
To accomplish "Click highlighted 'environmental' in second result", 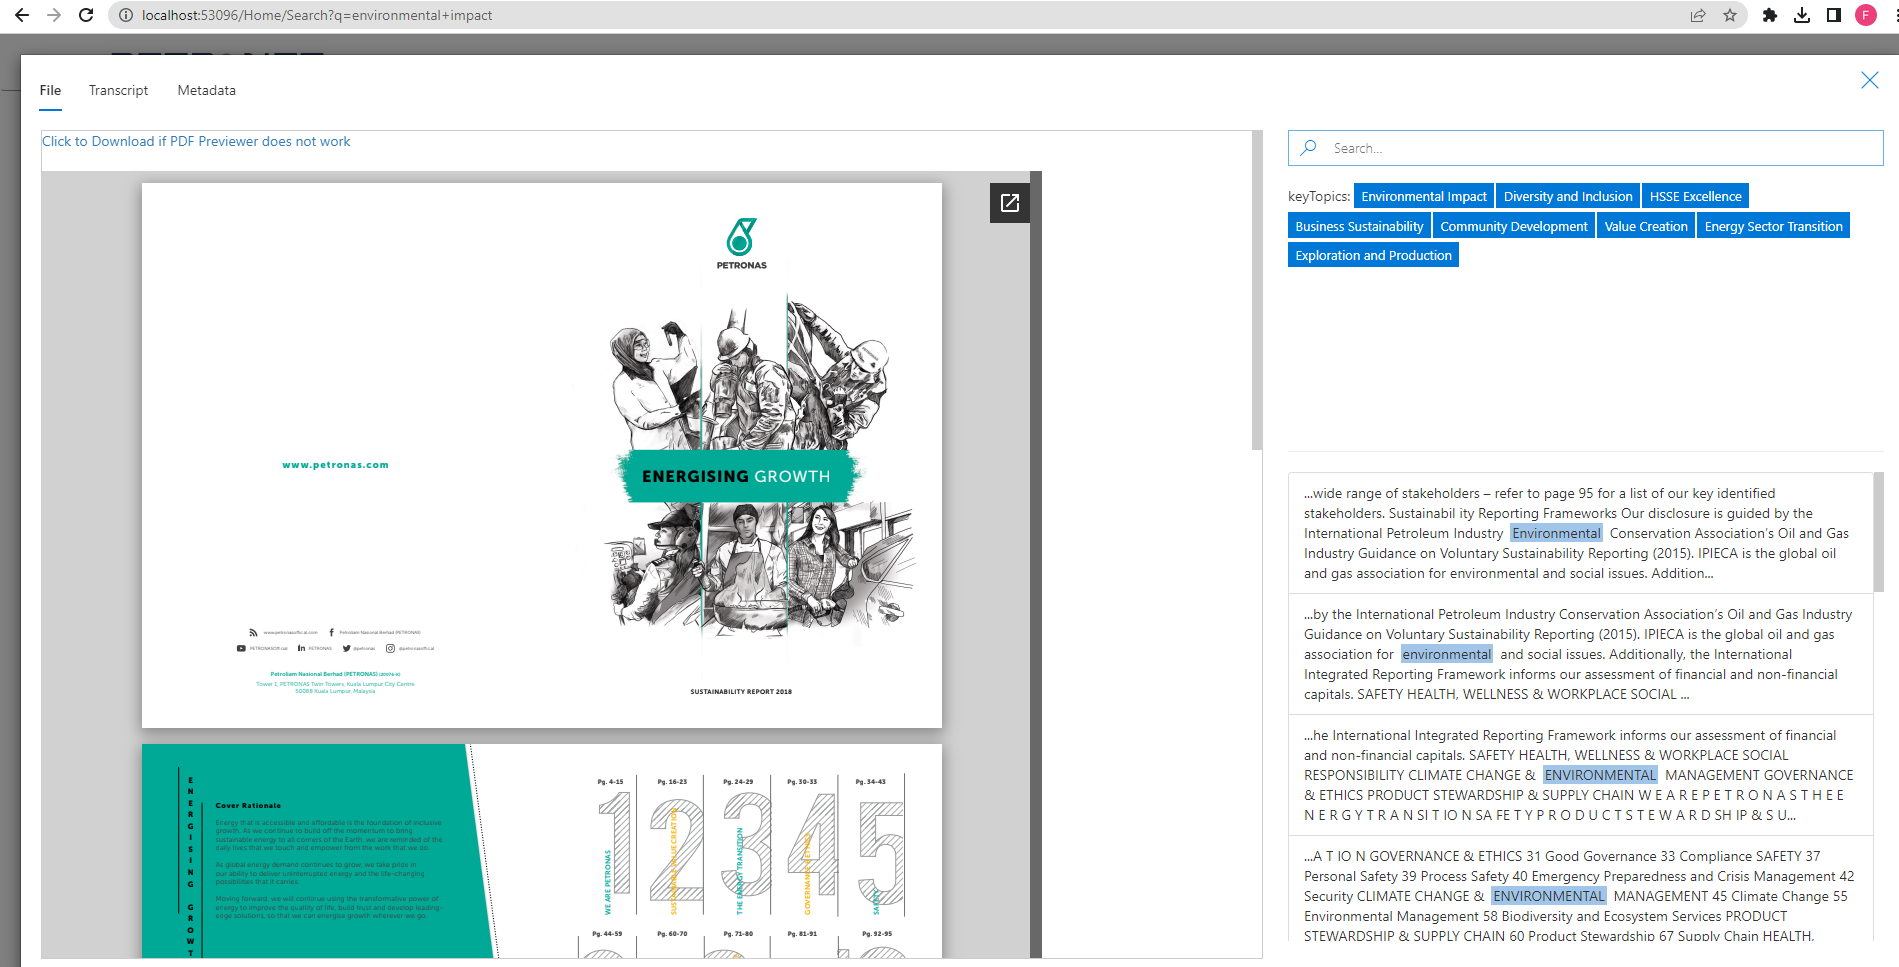I will (1446, 654).
